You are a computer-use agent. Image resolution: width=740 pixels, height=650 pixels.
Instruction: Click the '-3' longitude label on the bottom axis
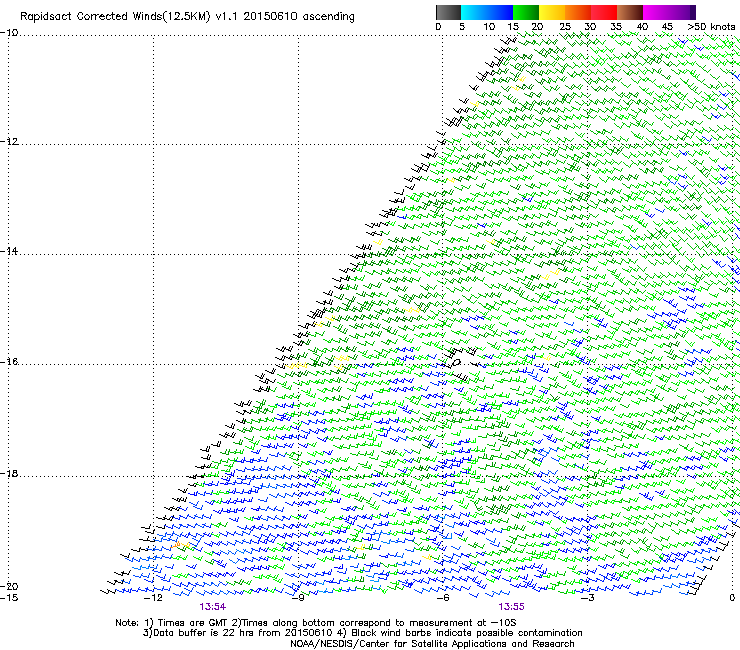[587, 598]
